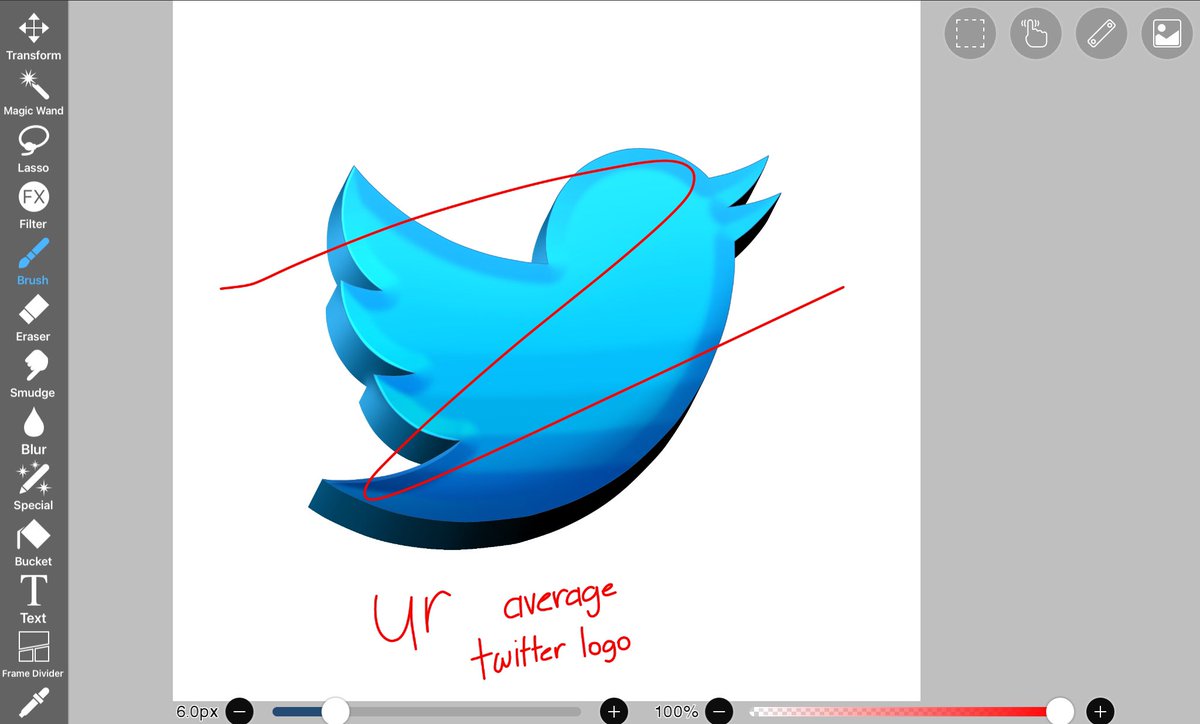Select the Magic Wand tool
Viewport: 1200px width, 724px height.
click(34, 92)
